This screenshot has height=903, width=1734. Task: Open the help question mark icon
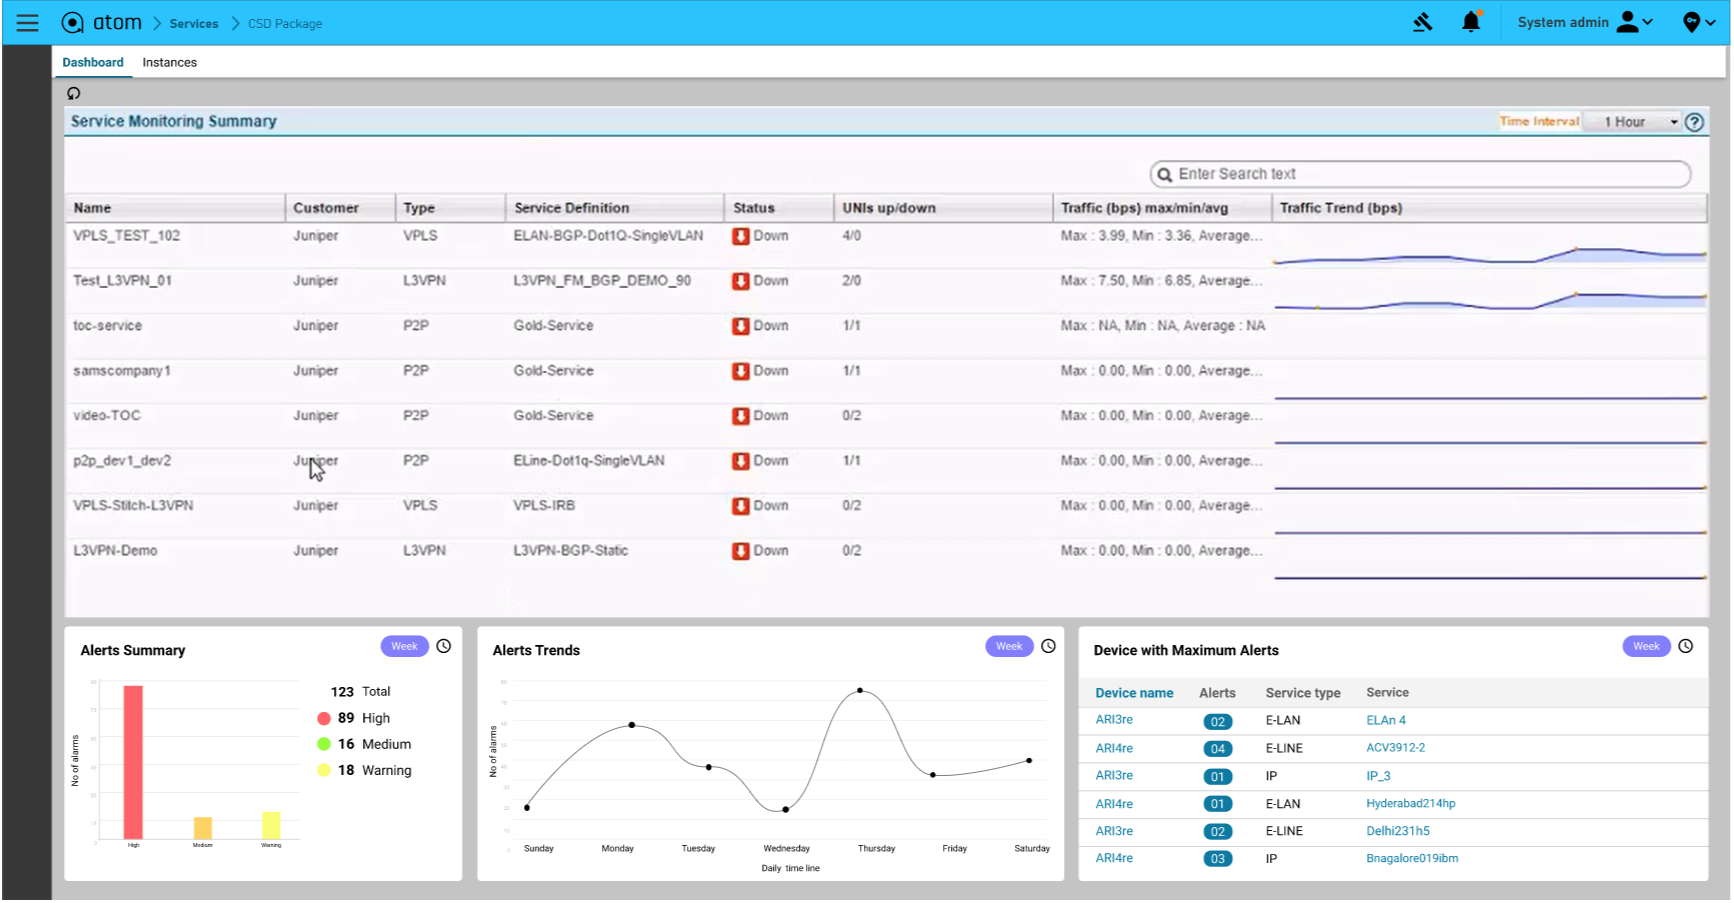tap(1694, 122)
